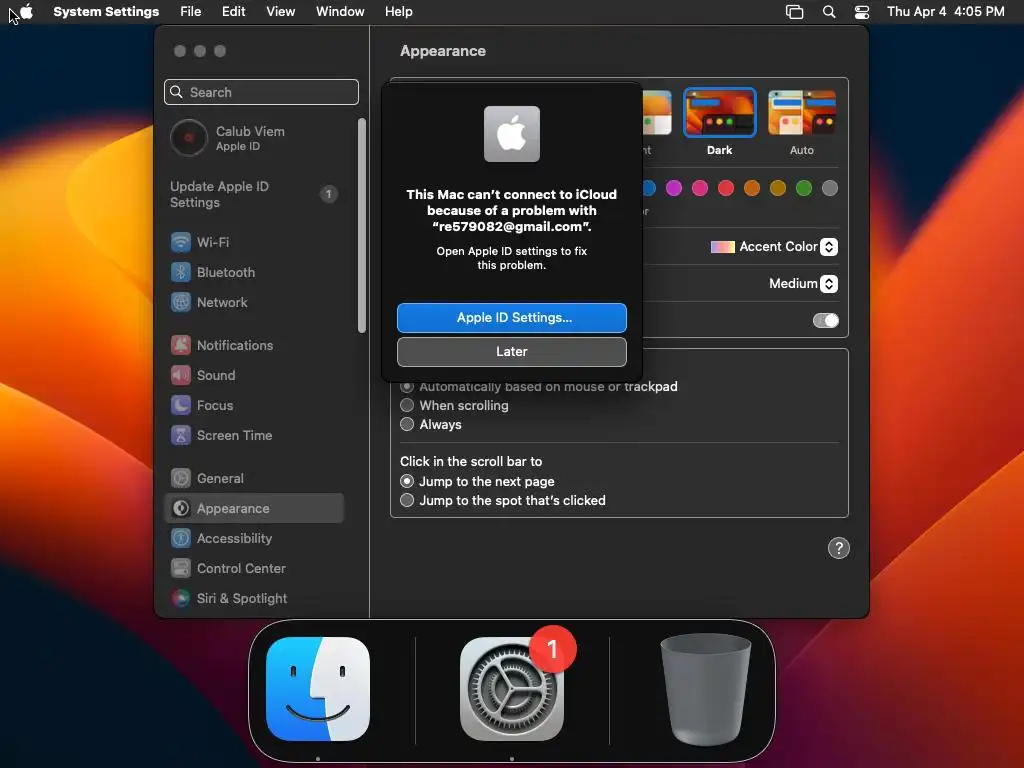This screenshot has height=768, width=1024.
Task: Pick the red accent color
Action: coord(726,189)
